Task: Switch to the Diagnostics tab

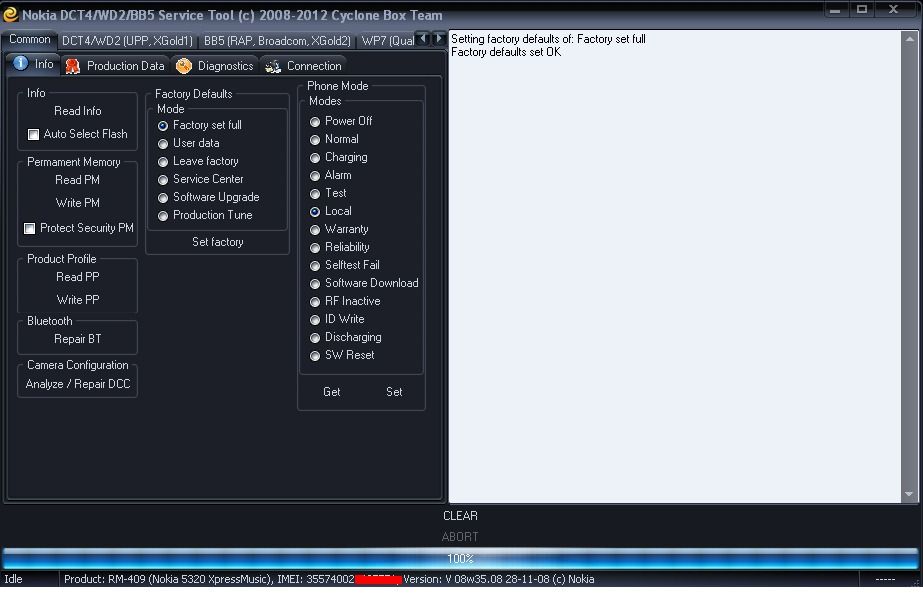Action: tap(214, 66)
